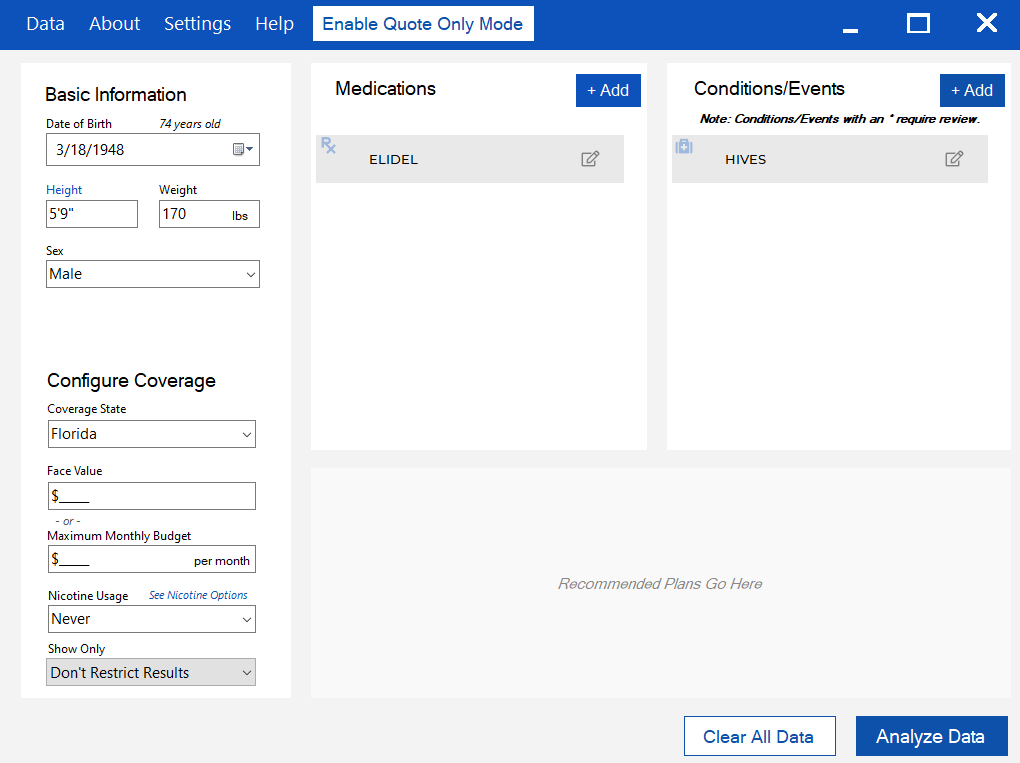Screen dimensions: 1020x763
Task: Open the Date of Birth calendar picker
Action: click(243, 150)
